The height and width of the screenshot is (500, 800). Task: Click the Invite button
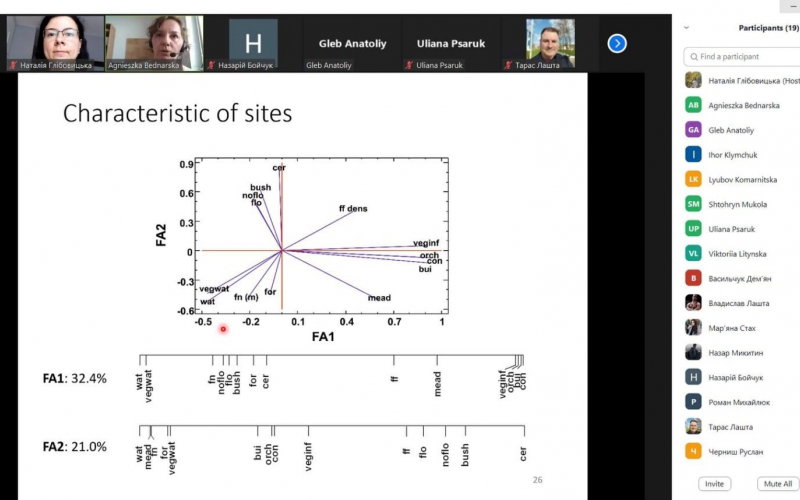point(714,484)
